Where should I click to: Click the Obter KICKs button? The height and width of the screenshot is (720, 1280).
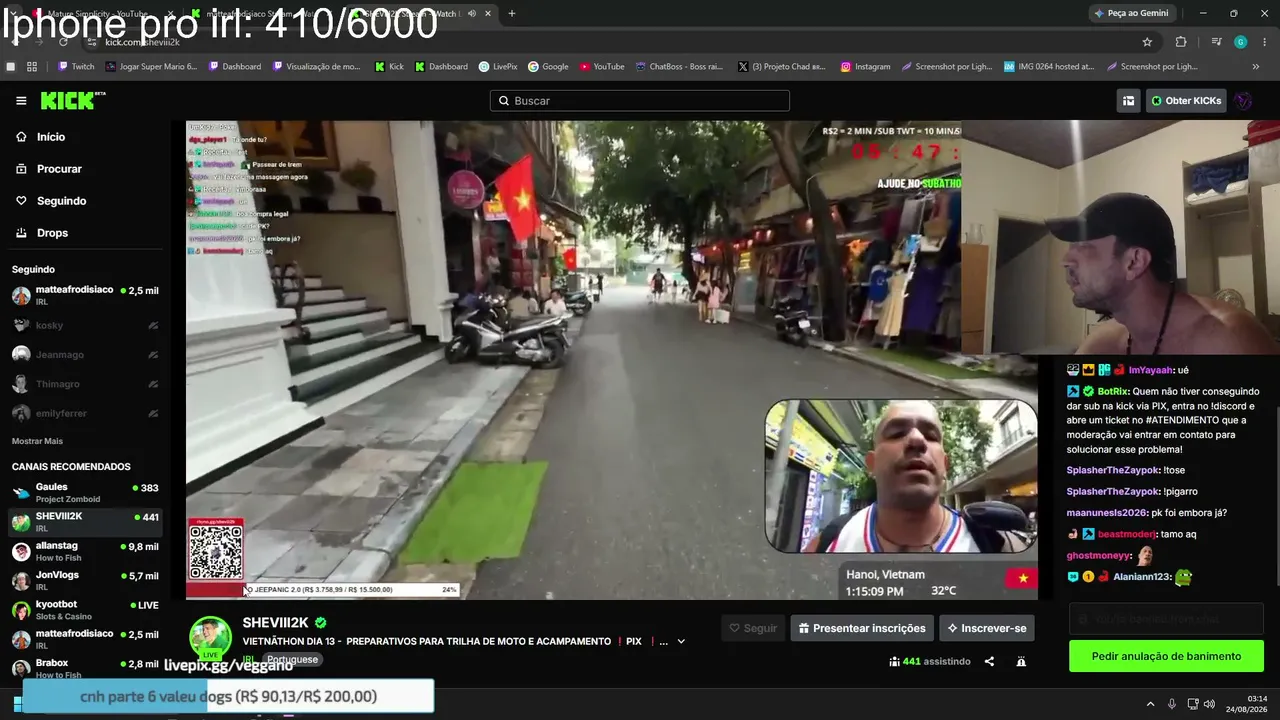click(1186, 101)
